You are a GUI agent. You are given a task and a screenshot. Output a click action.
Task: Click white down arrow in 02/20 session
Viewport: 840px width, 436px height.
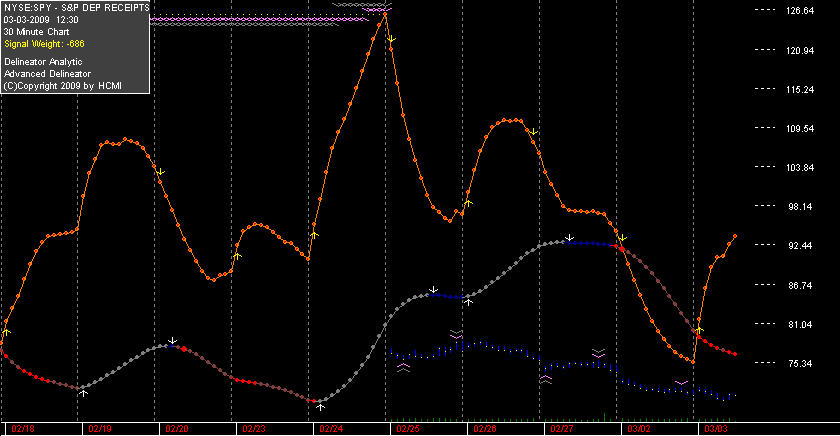click(172, 341)
